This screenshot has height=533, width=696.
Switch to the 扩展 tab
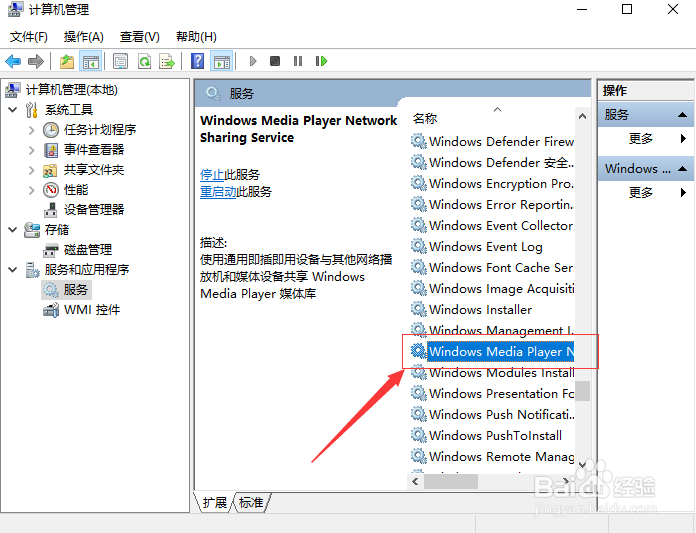point(214,502)
